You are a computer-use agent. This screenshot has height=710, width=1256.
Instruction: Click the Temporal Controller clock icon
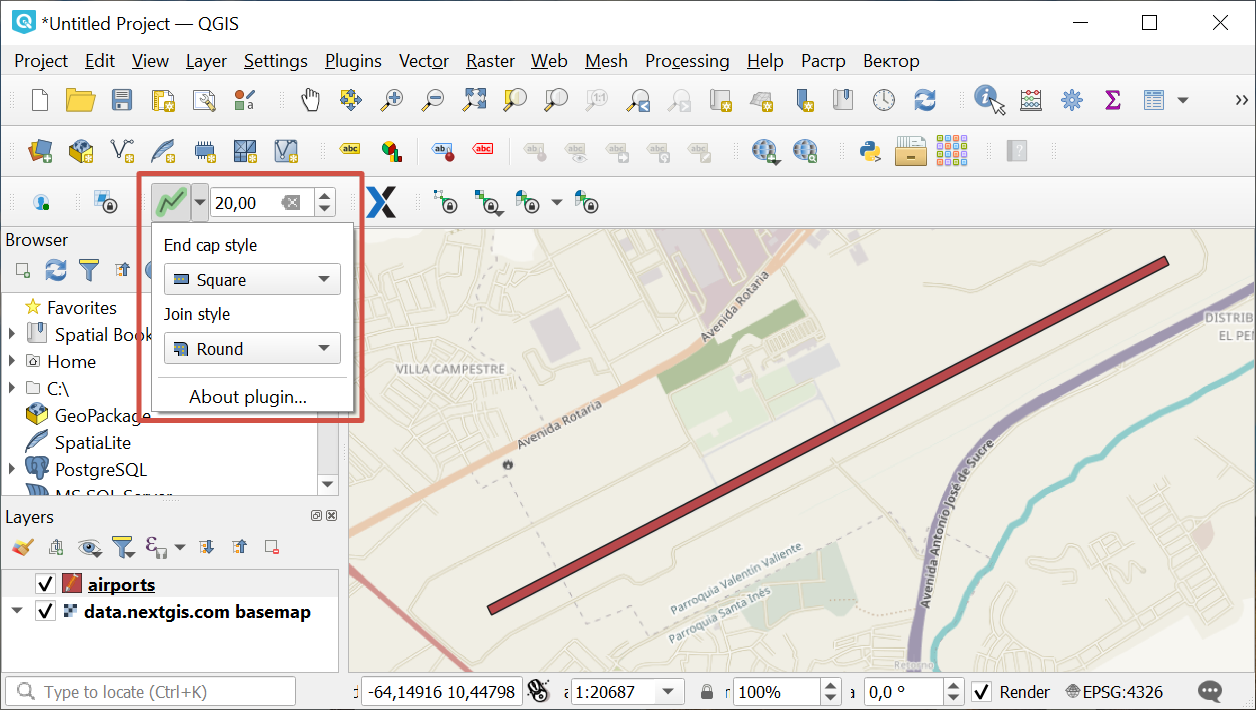(884, 99)
